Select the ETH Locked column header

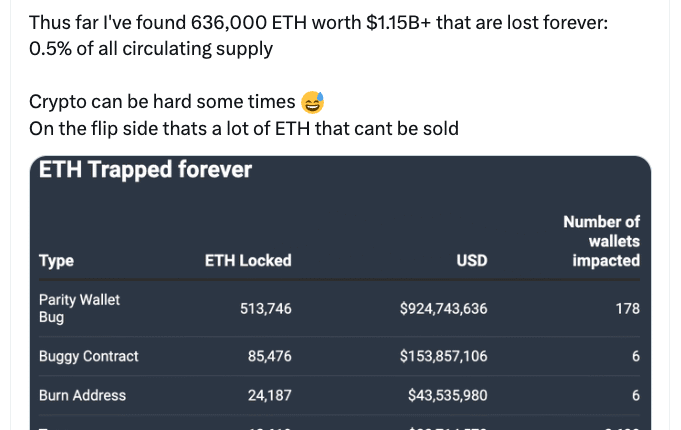(248, 261)
